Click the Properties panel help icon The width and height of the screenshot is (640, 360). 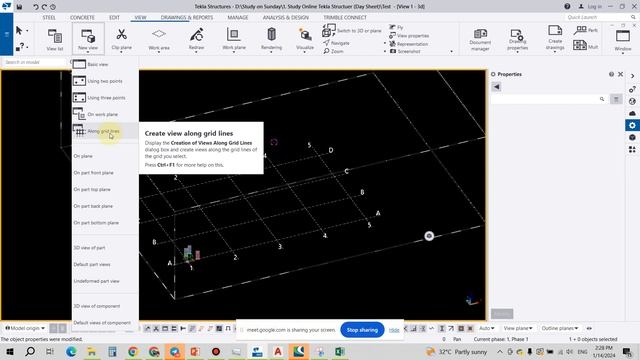[x=611, y=74]
